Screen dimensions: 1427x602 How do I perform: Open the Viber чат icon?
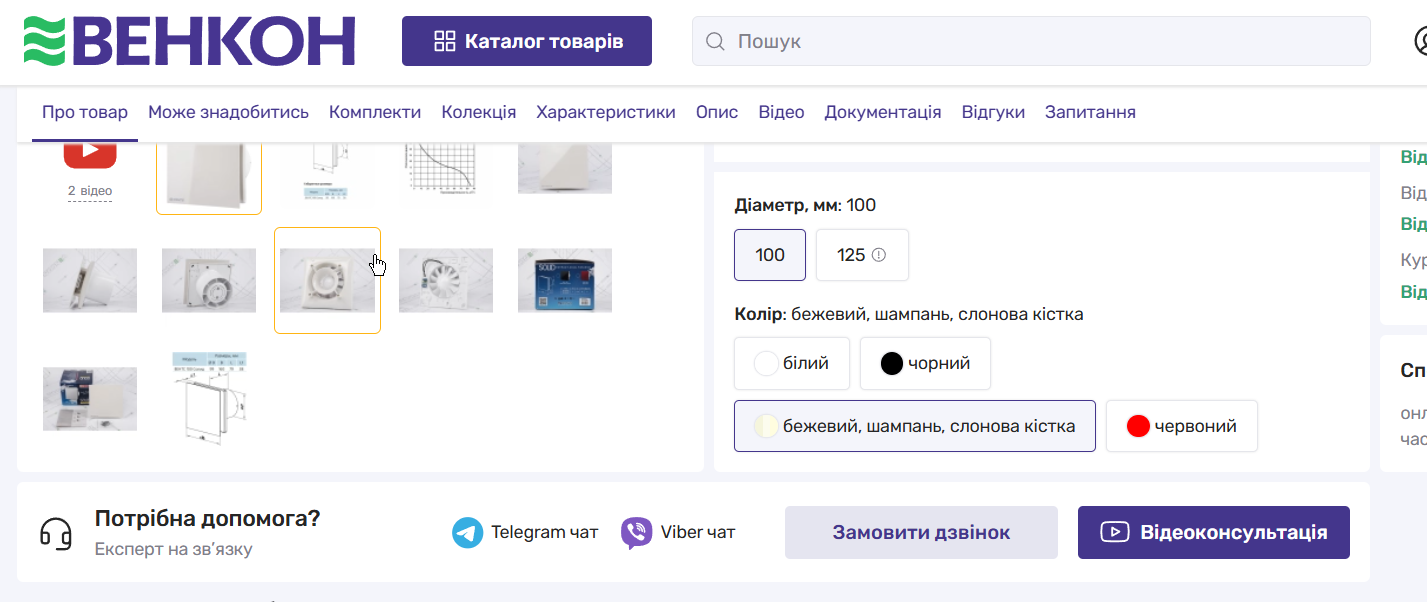point(637,532)
